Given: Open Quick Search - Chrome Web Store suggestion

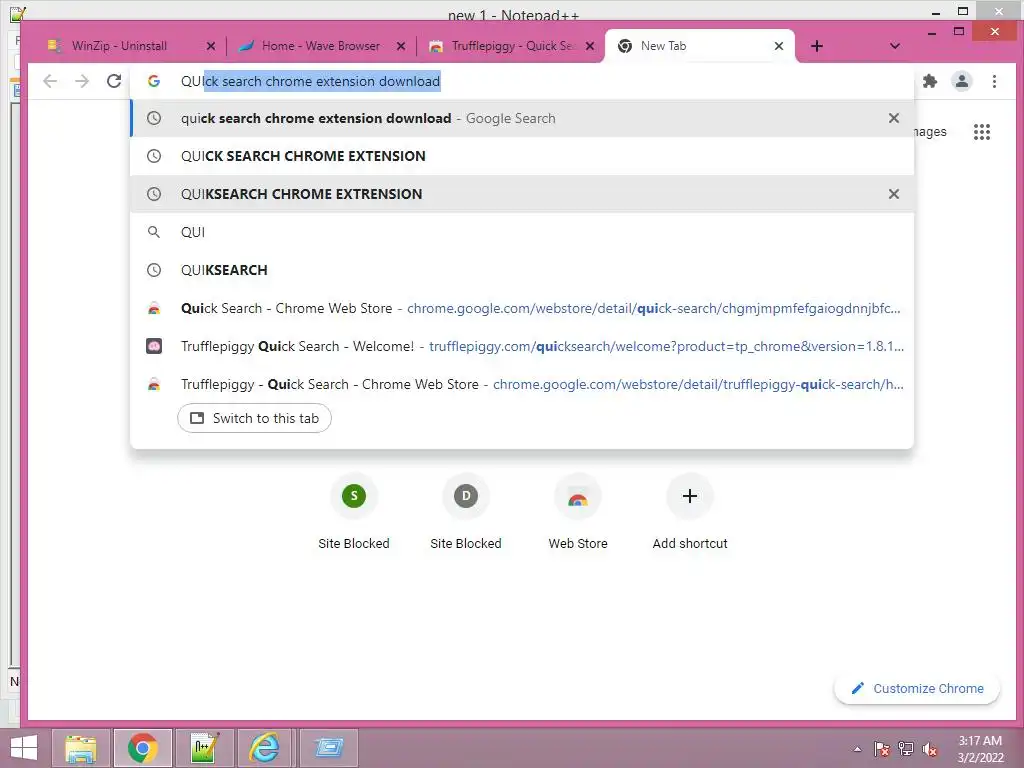Looking at the screenshot, I should [522, 308].
